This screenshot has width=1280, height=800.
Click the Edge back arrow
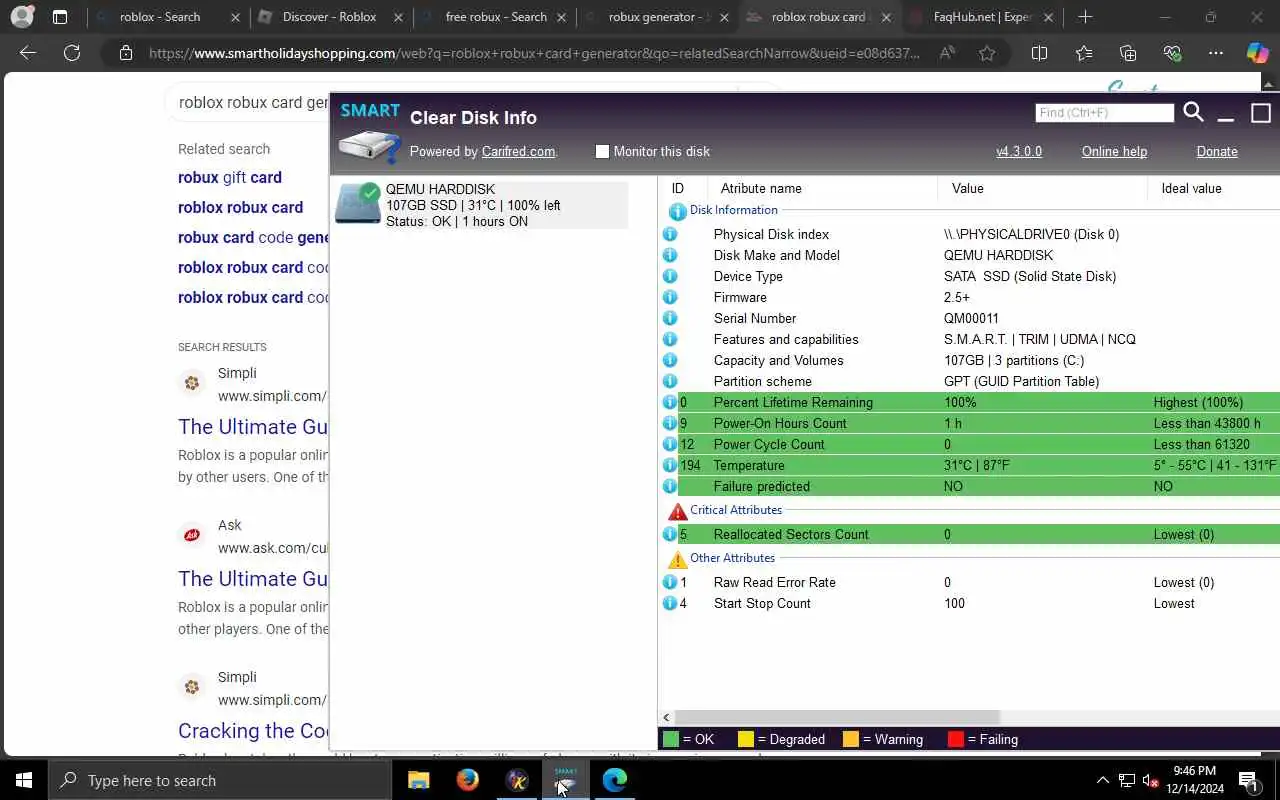28,53
